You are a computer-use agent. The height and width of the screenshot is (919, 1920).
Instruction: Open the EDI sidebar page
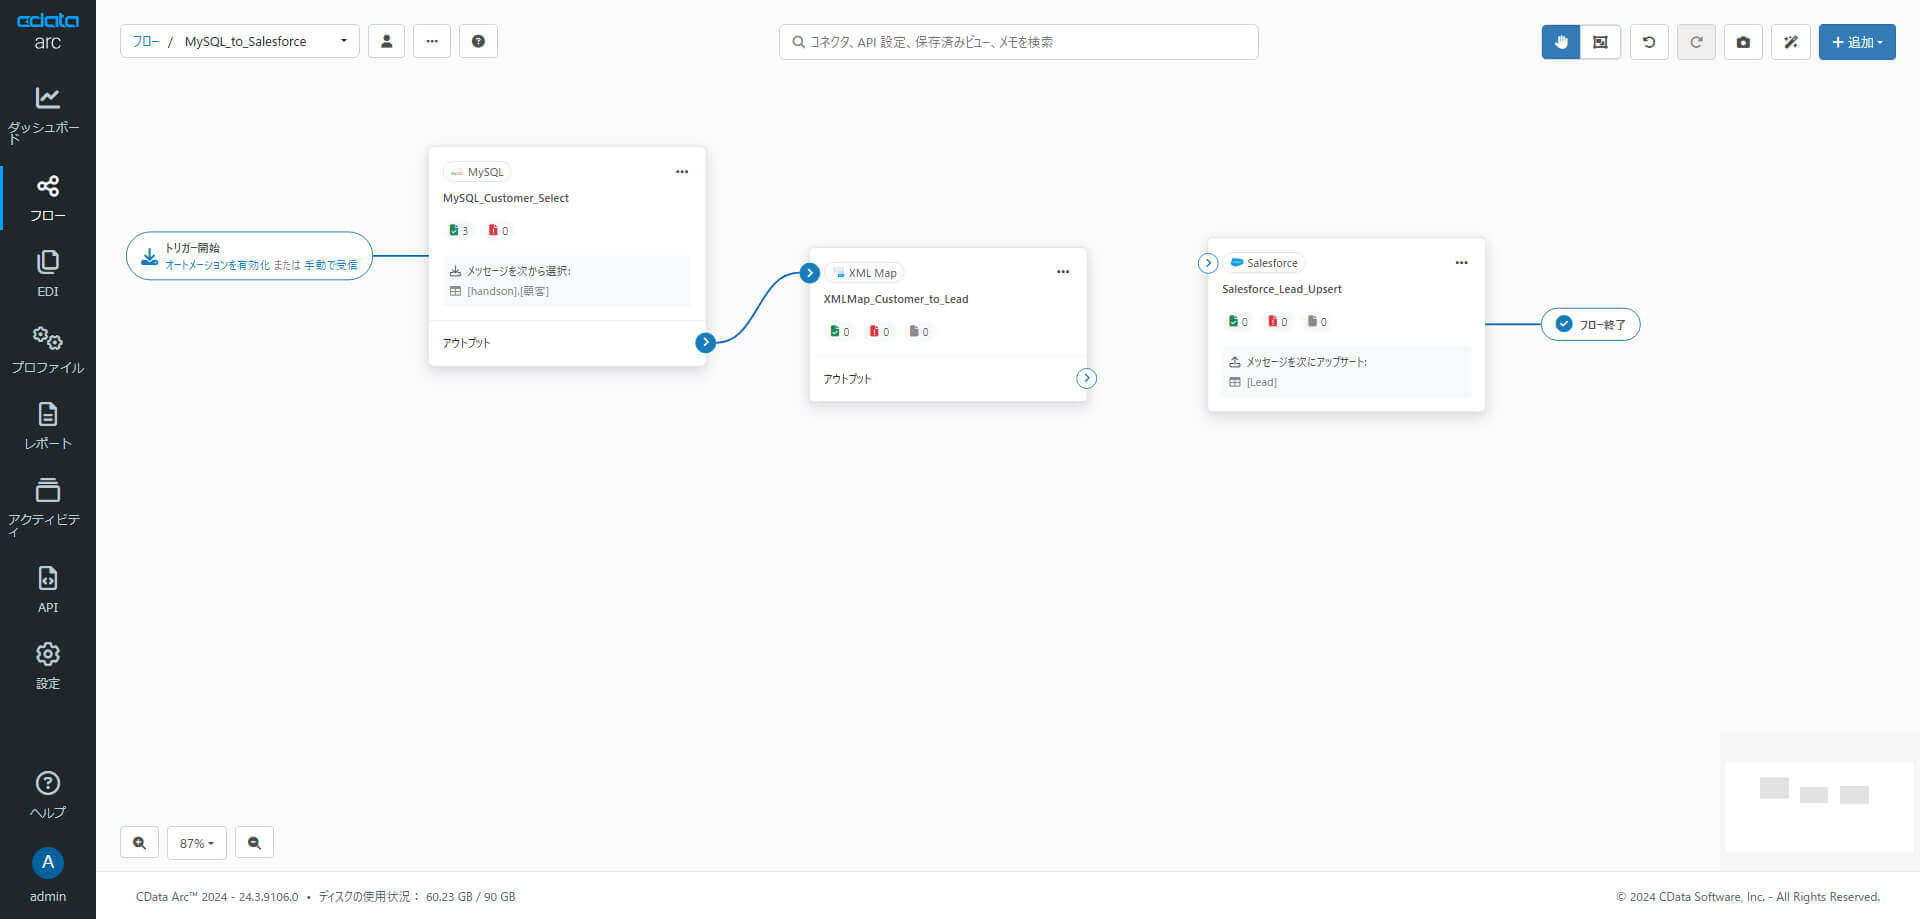click(x=47, y=274)
